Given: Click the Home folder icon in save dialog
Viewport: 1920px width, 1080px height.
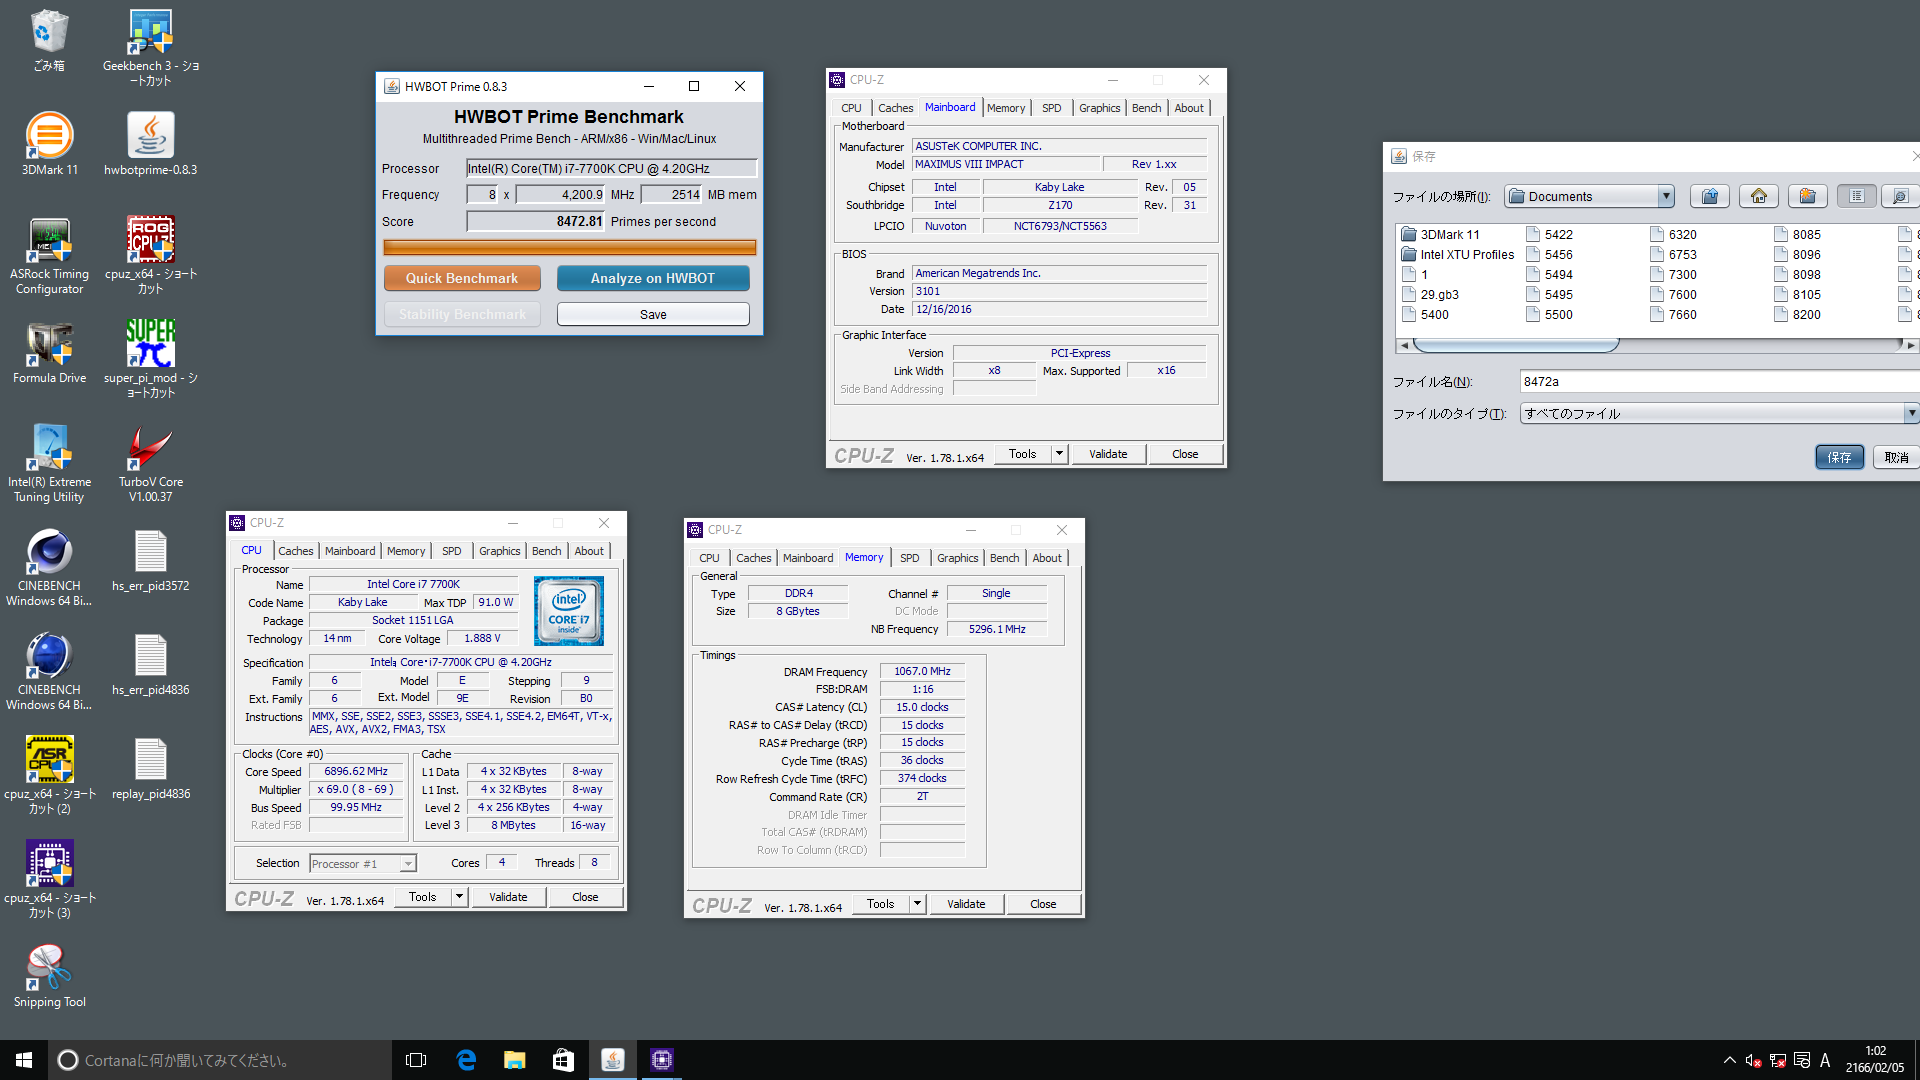Looking at the screenshot, I should [x=1759, y=196].
